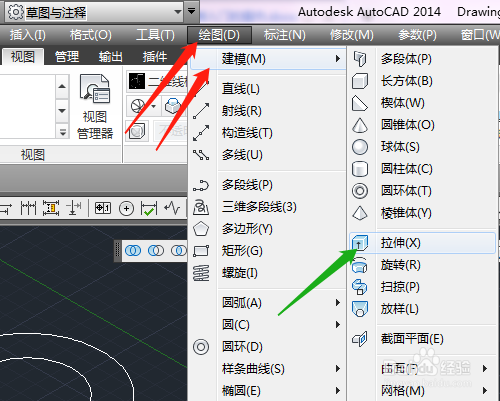This screenshot has width=500, height=401.
Task: Click the Revolve 旋转(R) icon
Action: pos(360,265)
